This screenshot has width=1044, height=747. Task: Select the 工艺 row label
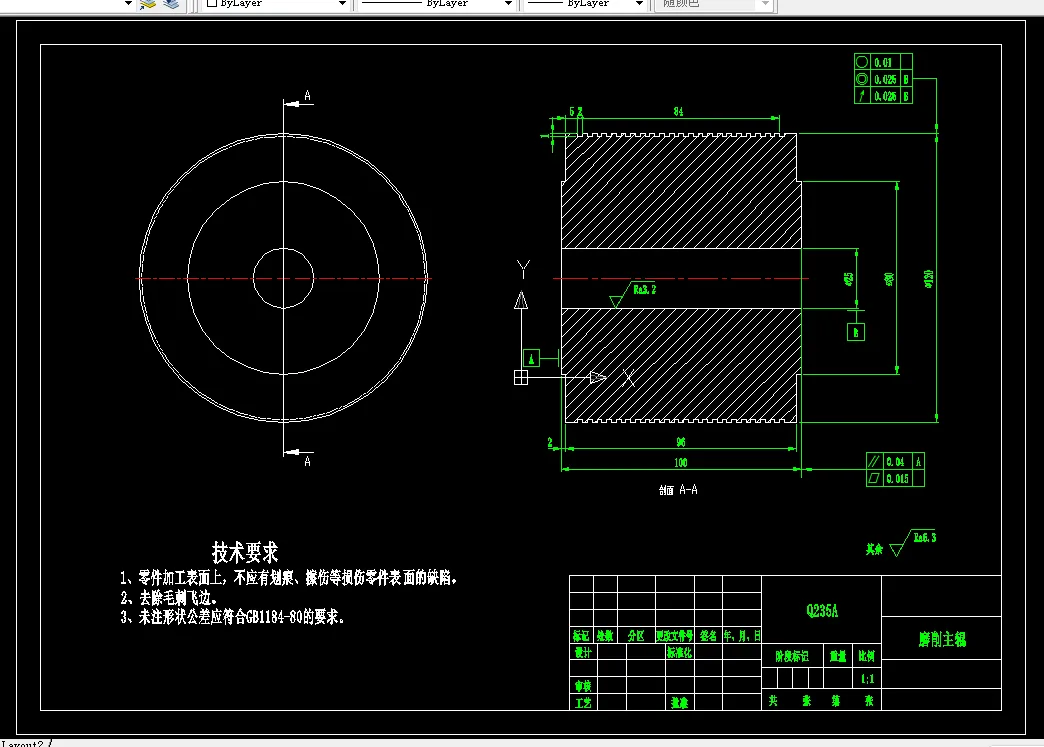(x=583, y=702)
